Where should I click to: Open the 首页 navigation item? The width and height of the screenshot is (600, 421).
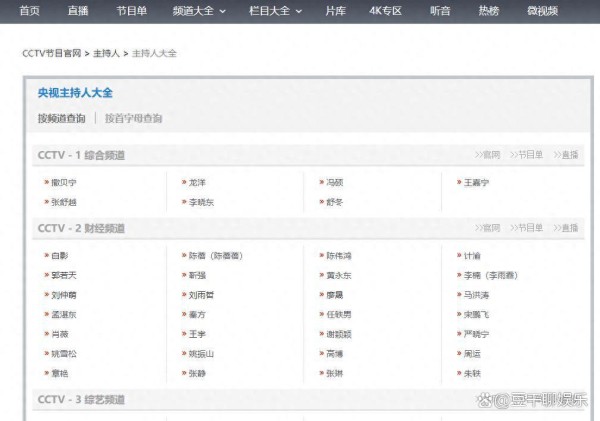(x=29, y=11)
